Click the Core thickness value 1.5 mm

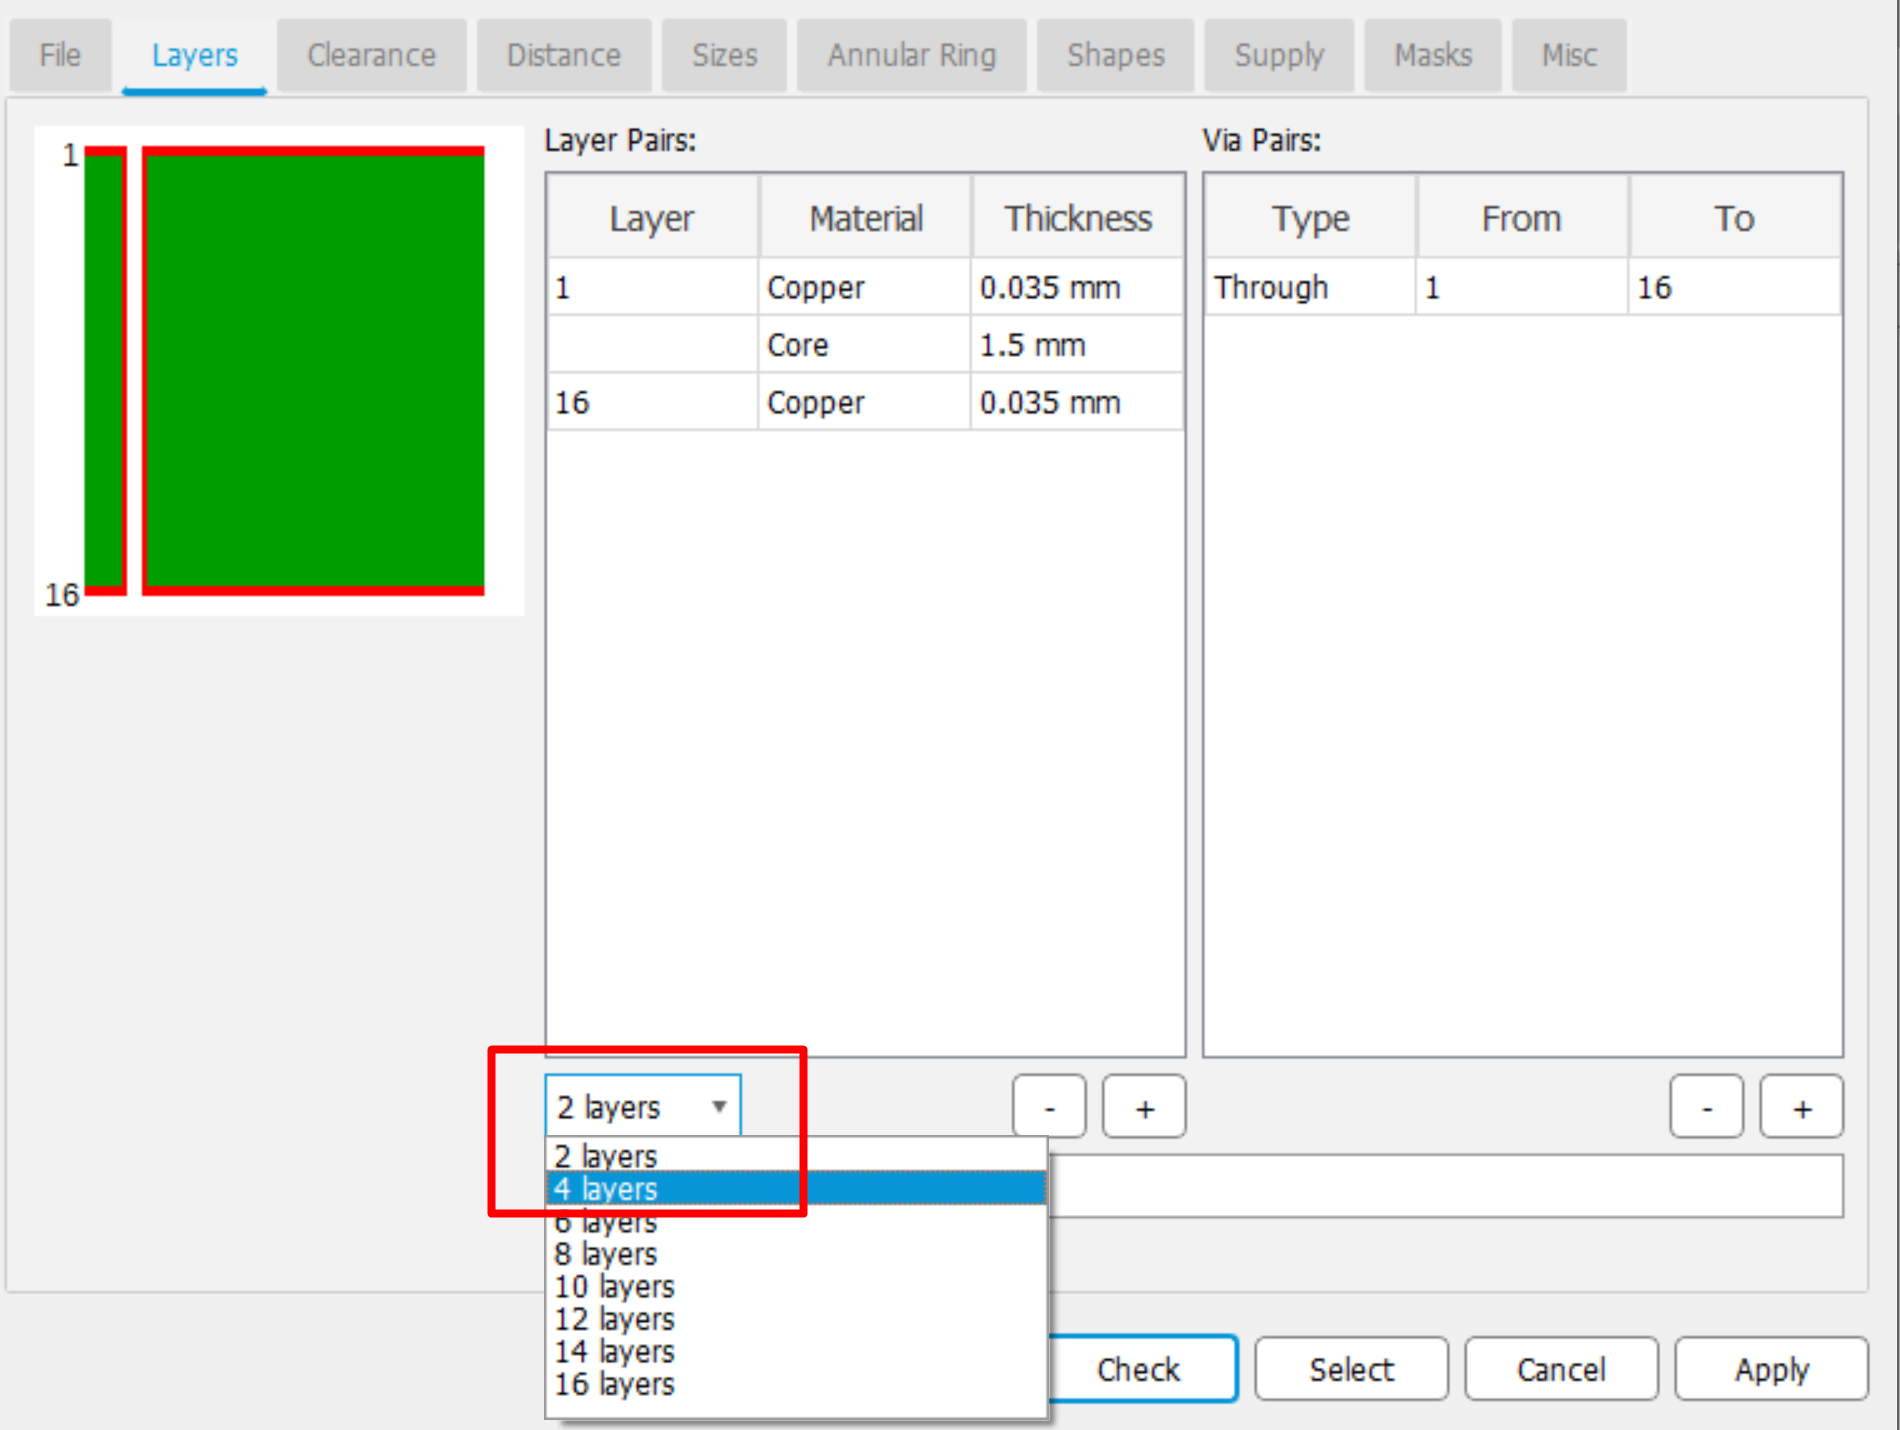pos(1031,344)
